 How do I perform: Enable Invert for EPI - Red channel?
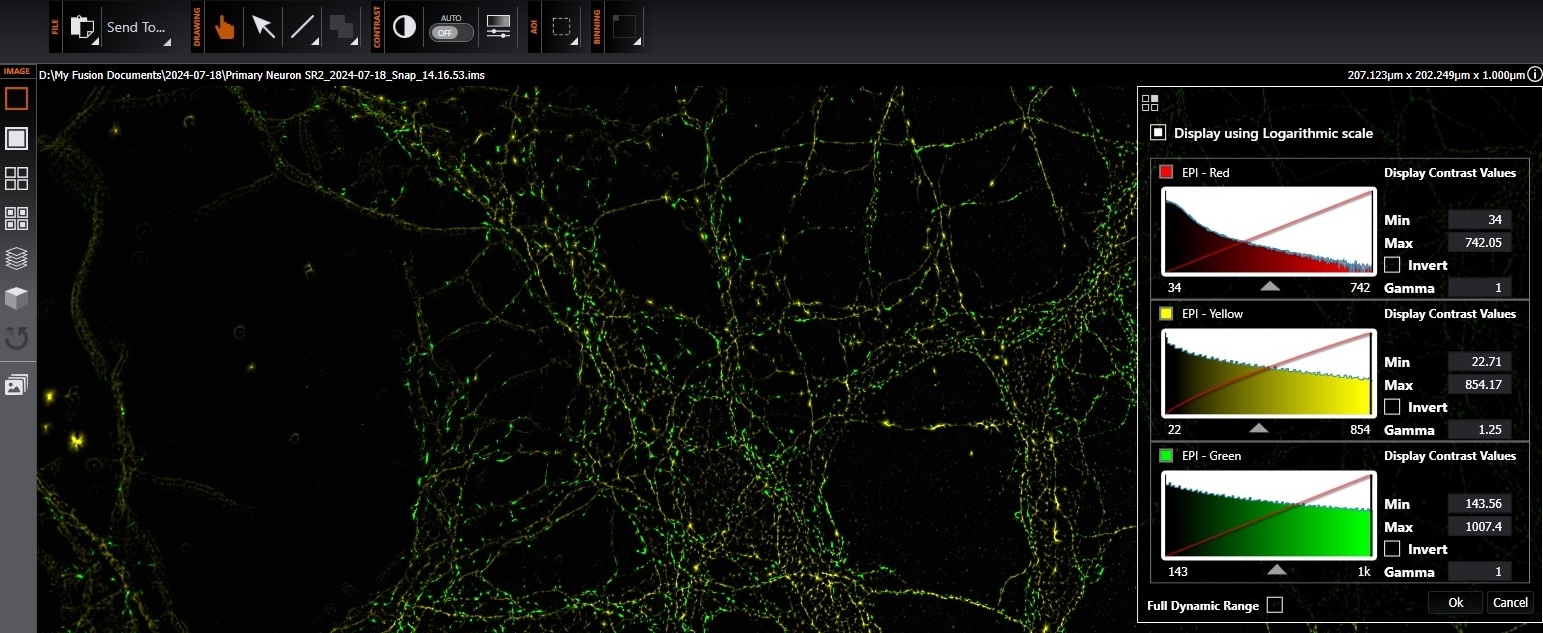[x=1392, y=265]
